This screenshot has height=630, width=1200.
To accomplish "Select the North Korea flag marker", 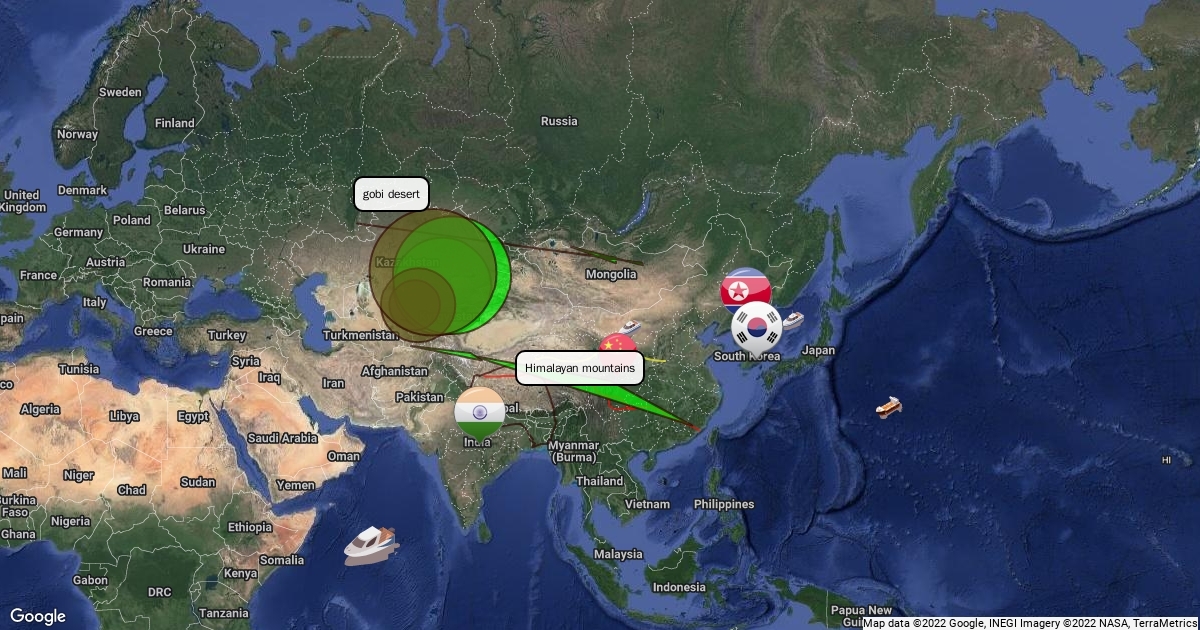I will [746, 289].
